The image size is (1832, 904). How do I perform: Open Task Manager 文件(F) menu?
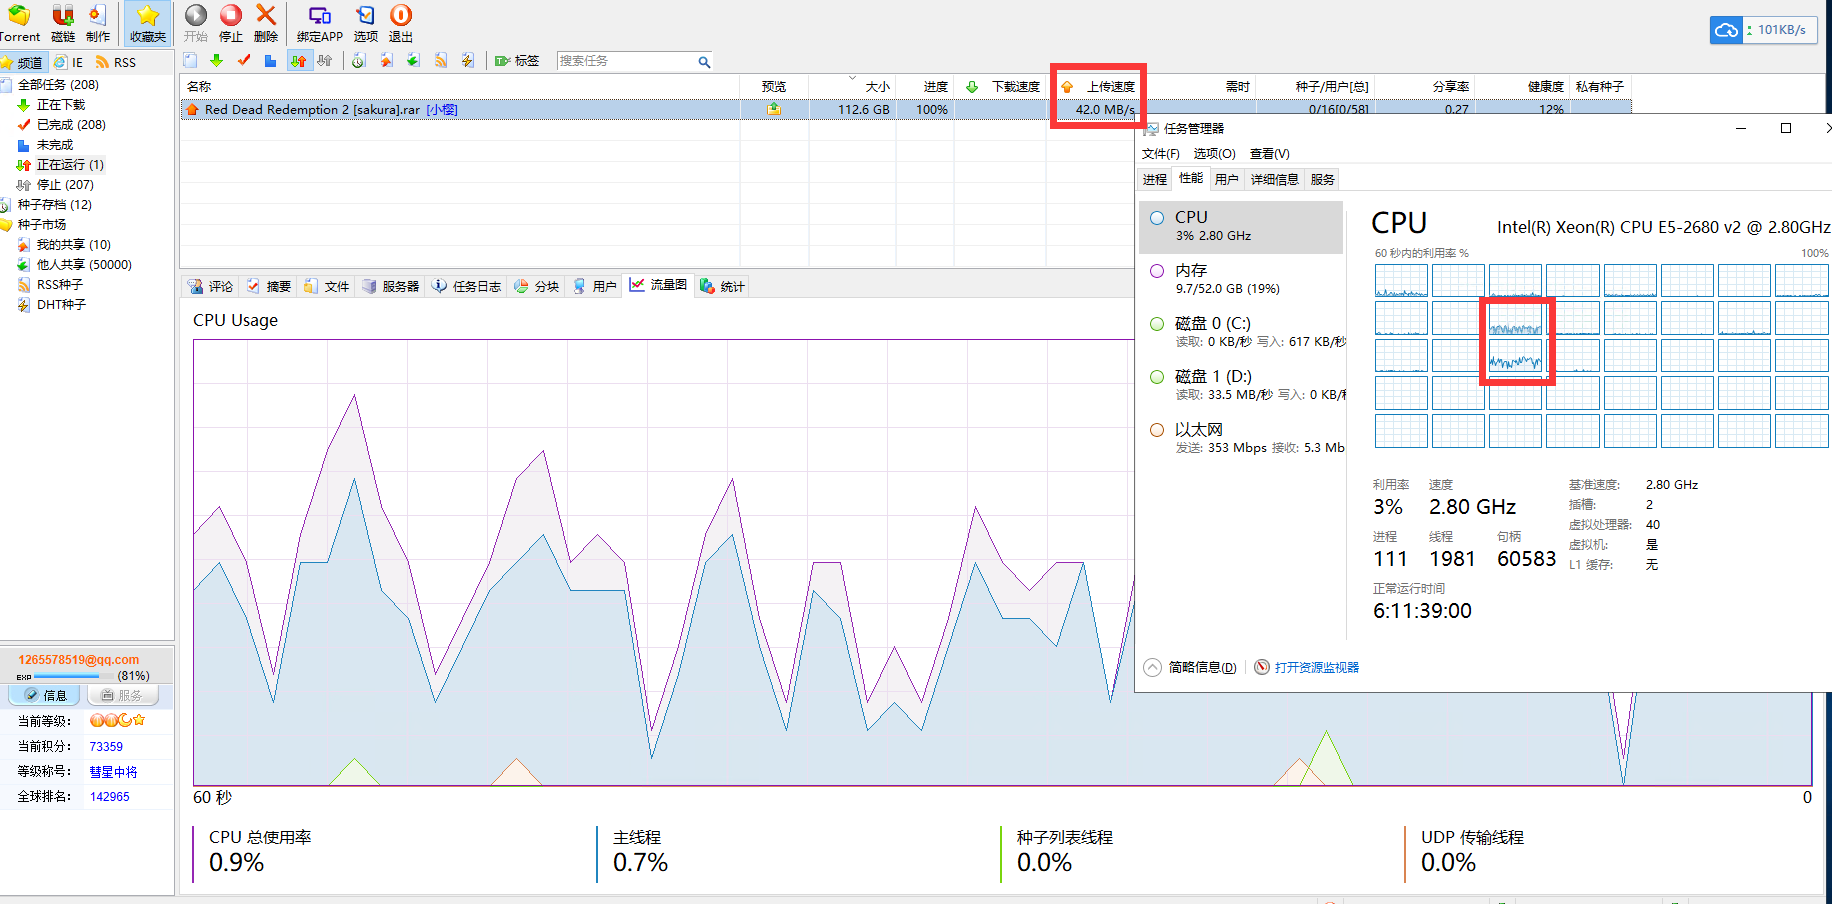[1160, 154]
